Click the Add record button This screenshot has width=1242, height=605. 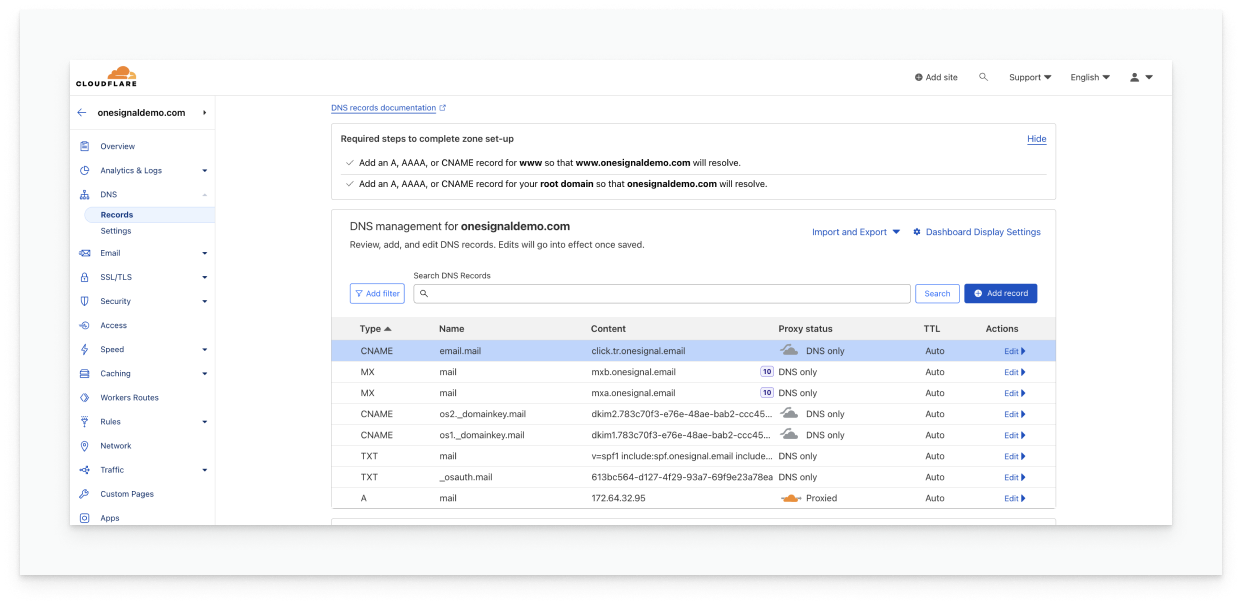tap(1000, 293)
